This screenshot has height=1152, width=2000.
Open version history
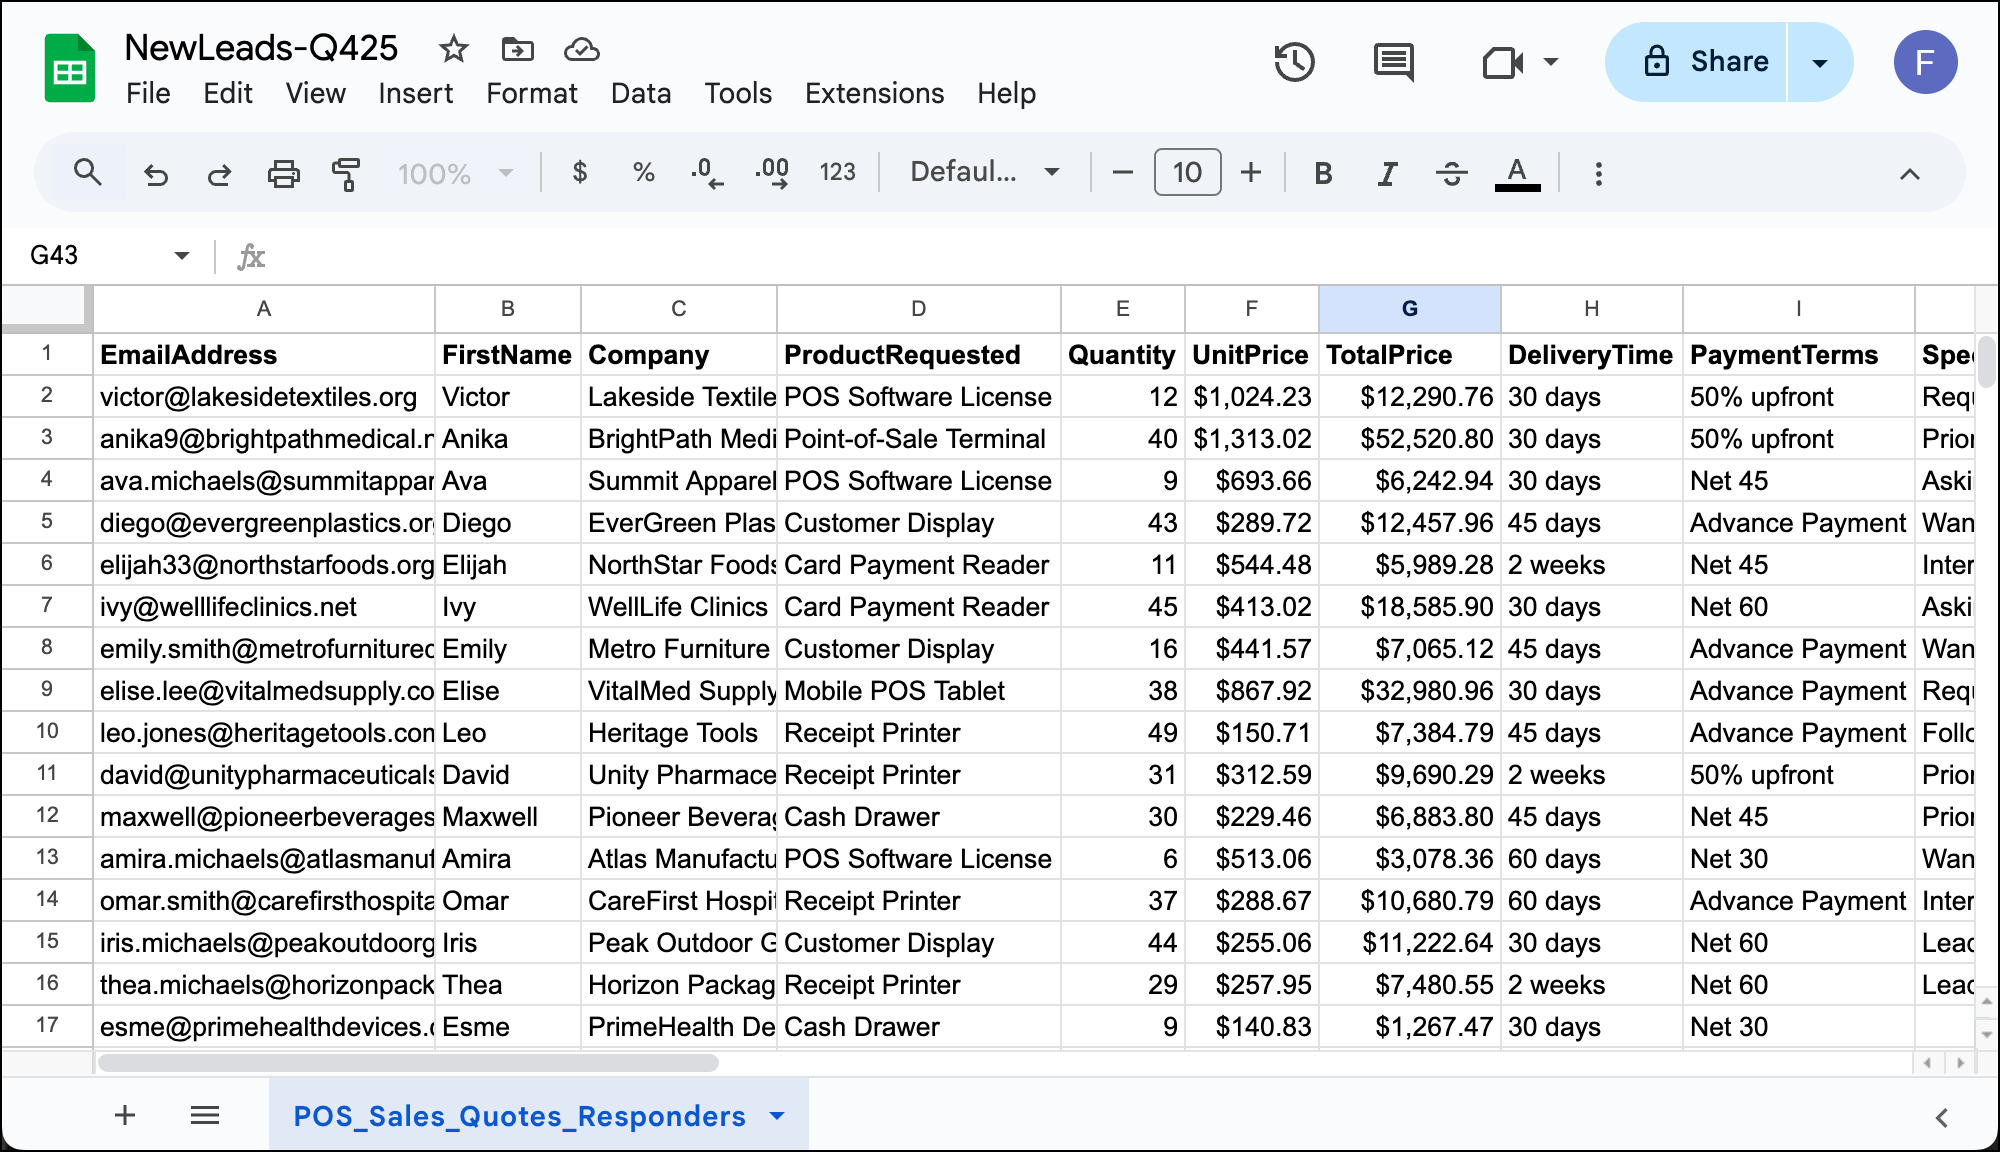point(1294,62)
